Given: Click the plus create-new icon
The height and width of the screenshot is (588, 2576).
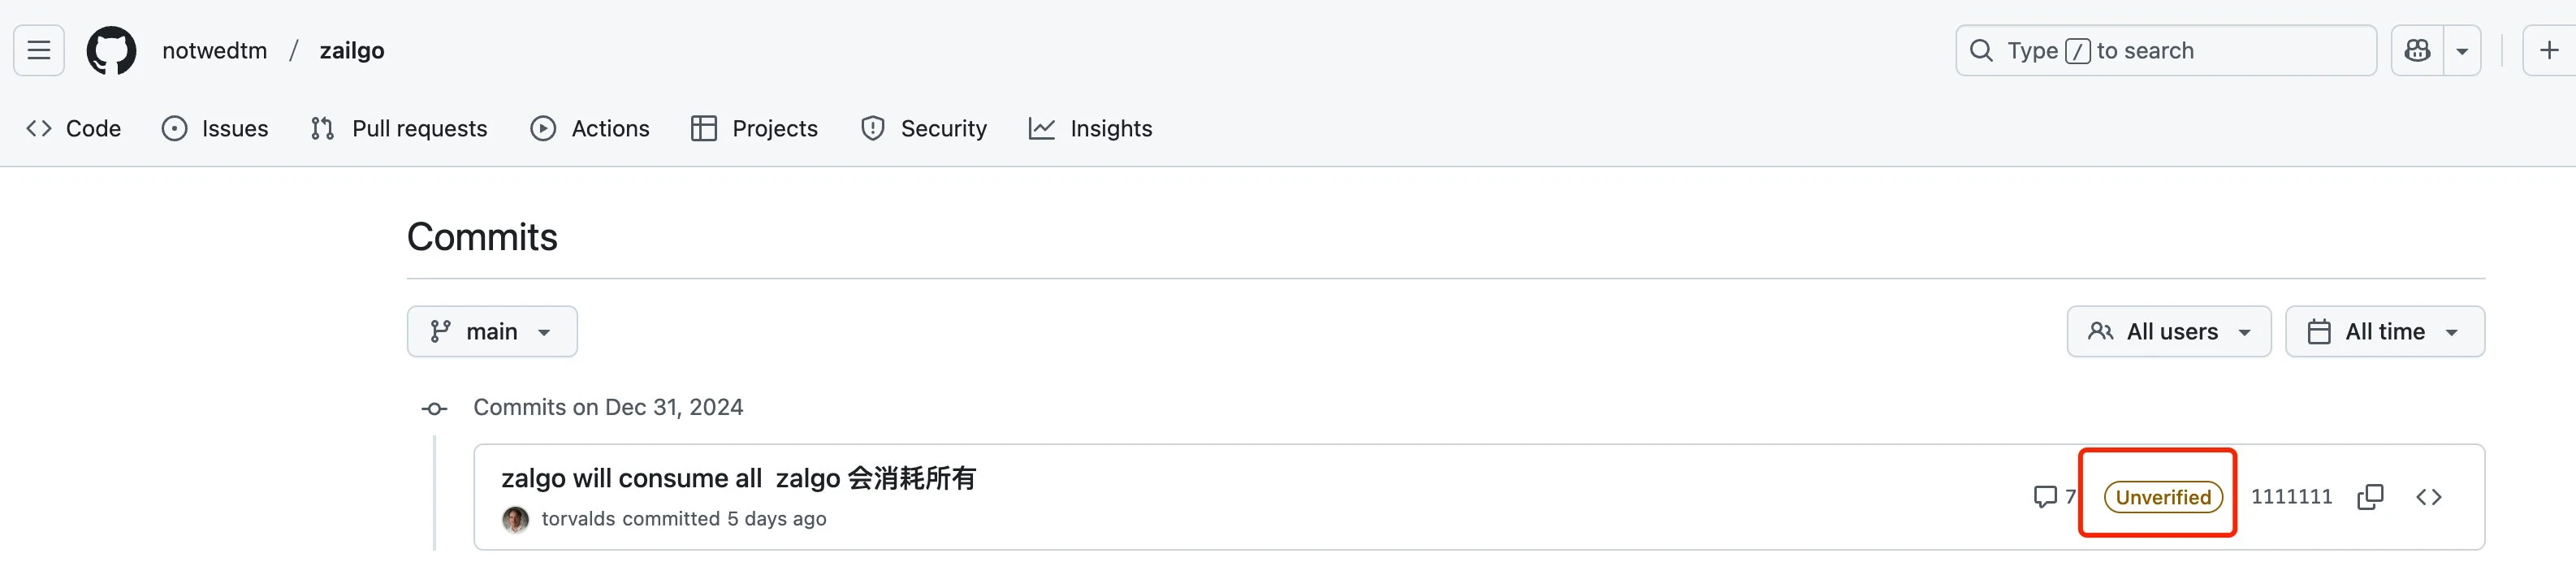Looking at the screenshot, I should pyautogui.click(x=2549, y=50).
